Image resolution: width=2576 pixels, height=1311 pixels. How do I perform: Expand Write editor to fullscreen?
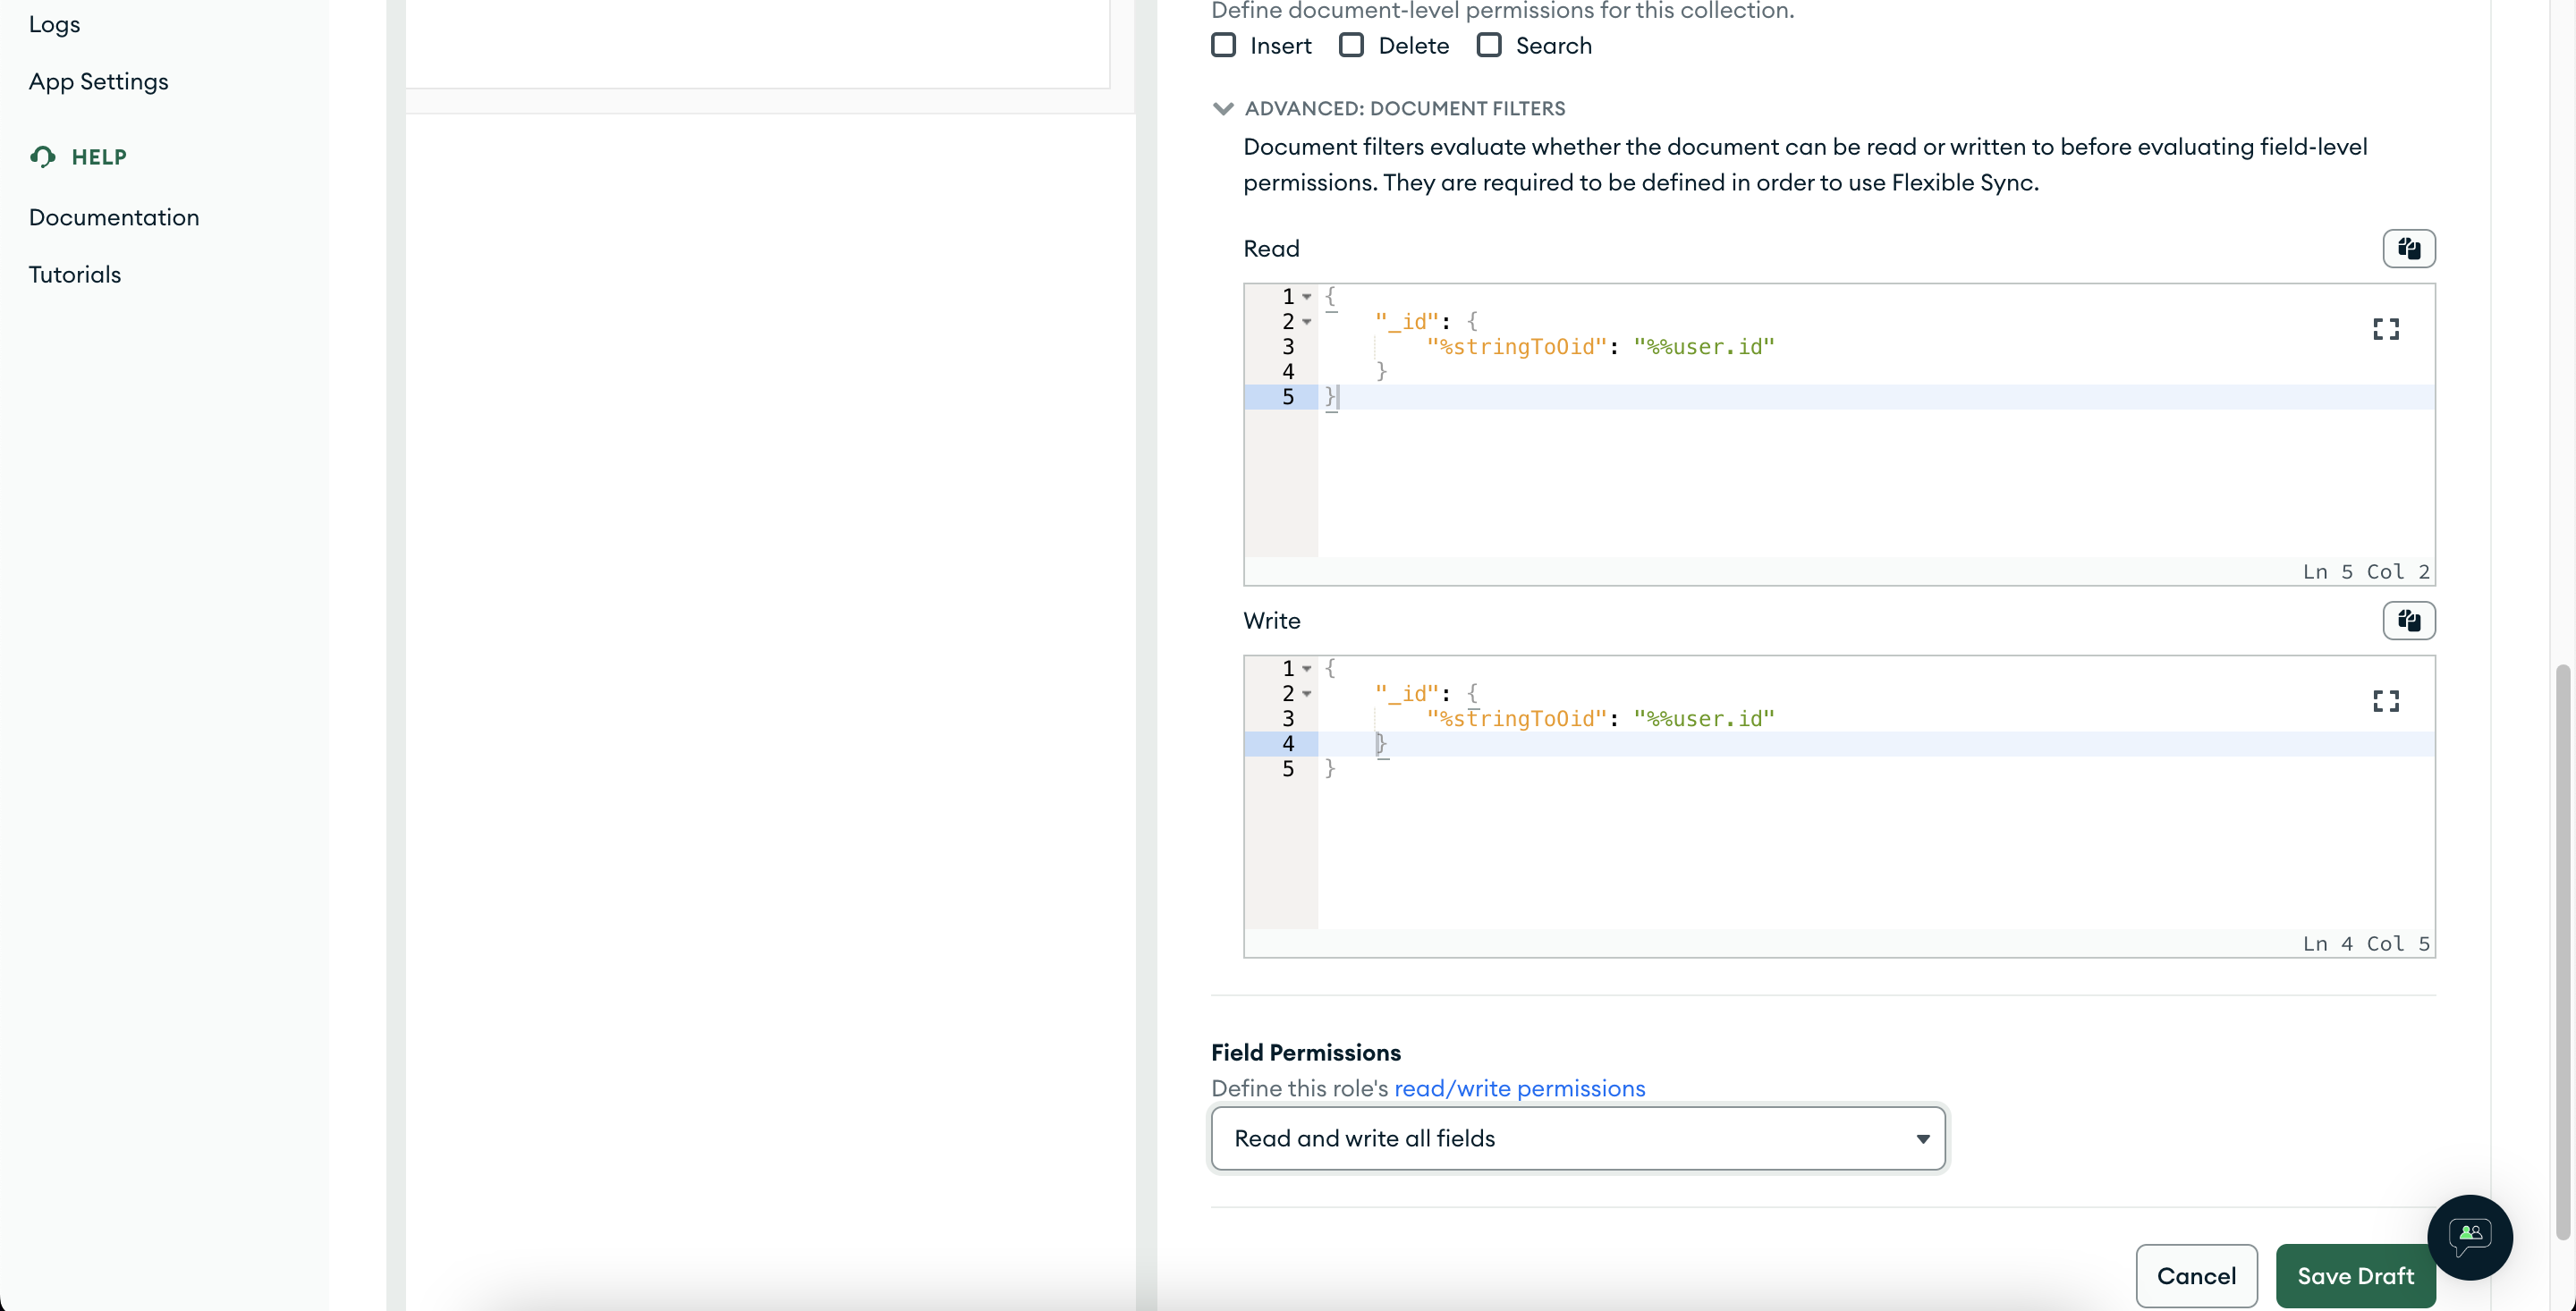pos(2385,701)
